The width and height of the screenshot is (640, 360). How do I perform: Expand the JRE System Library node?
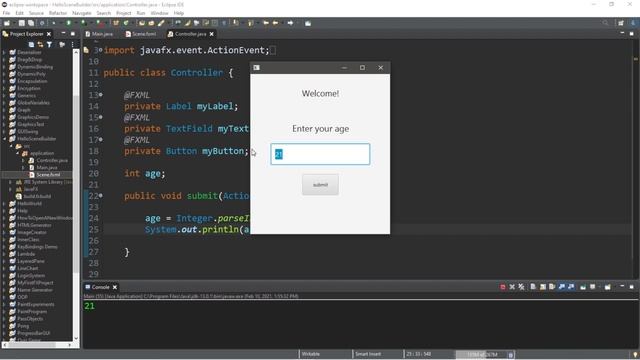[x=11, y=182]
